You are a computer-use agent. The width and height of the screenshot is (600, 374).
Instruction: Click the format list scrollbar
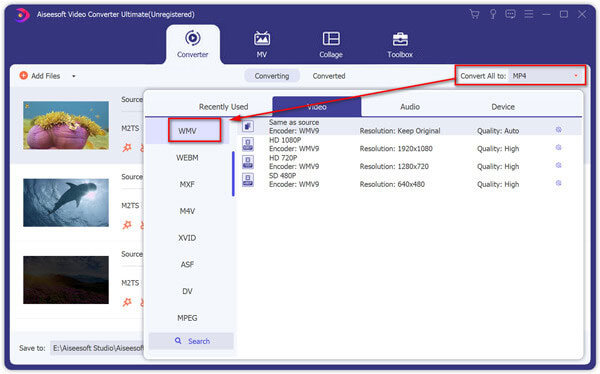tap(233, 174)
